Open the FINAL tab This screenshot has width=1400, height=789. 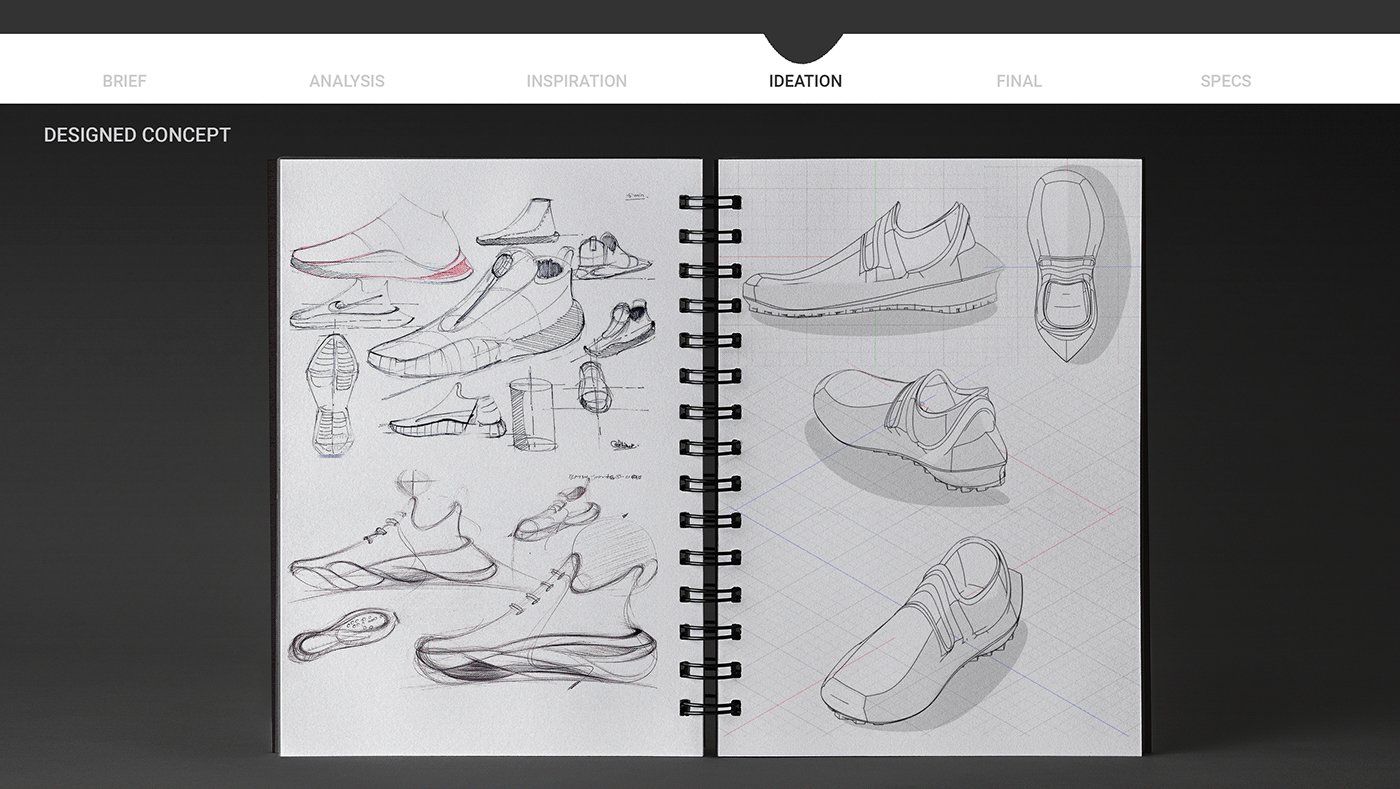coord(1019,81)
